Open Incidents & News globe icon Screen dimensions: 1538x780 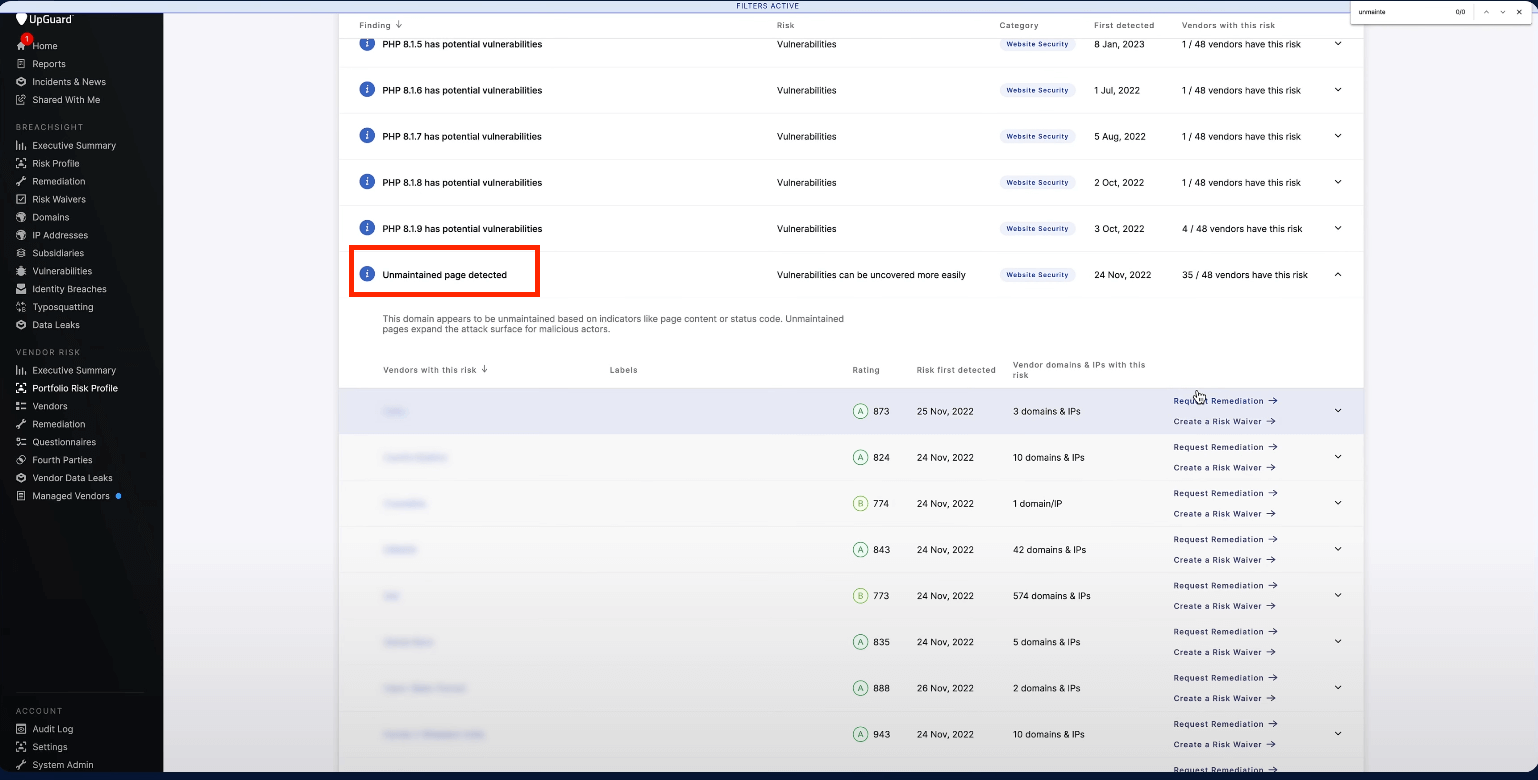[21, 82]
